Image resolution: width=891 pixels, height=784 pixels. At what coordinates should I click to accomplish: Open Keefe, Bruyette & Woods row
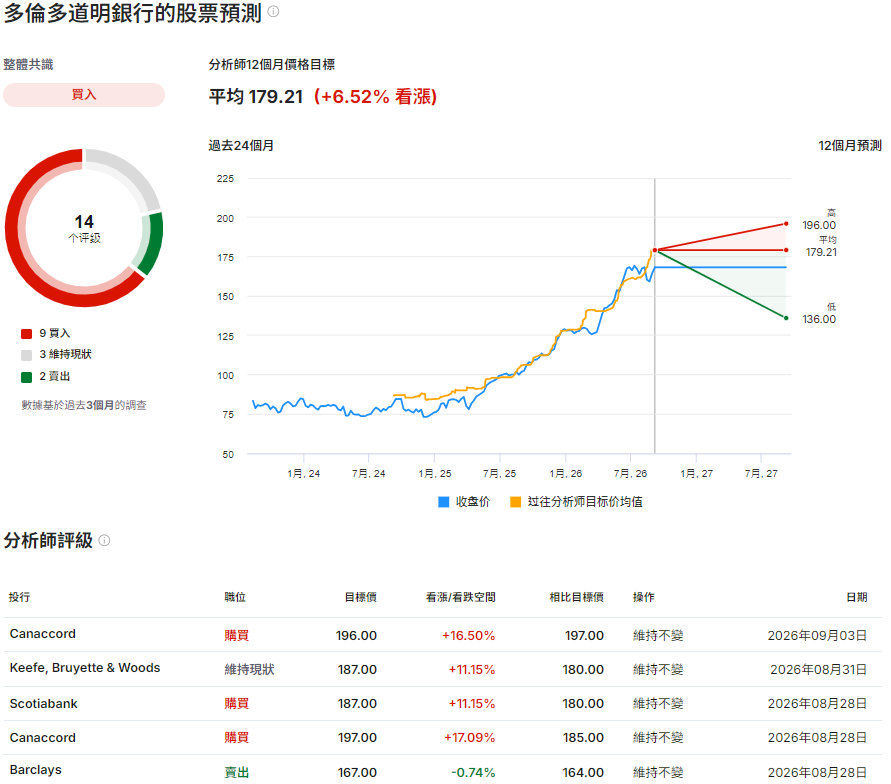(x=443, y=669)
